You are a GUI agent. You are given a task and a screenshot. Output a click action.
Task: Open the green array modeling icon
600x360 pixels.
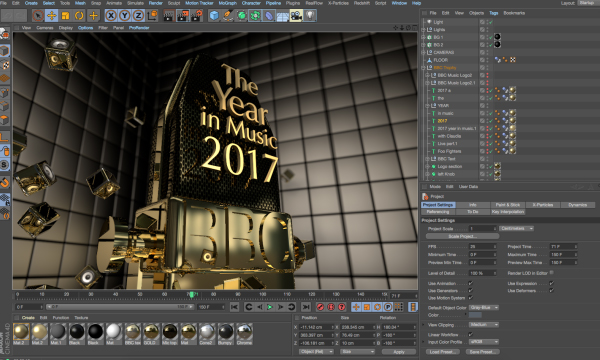click(x=255, y=16)
